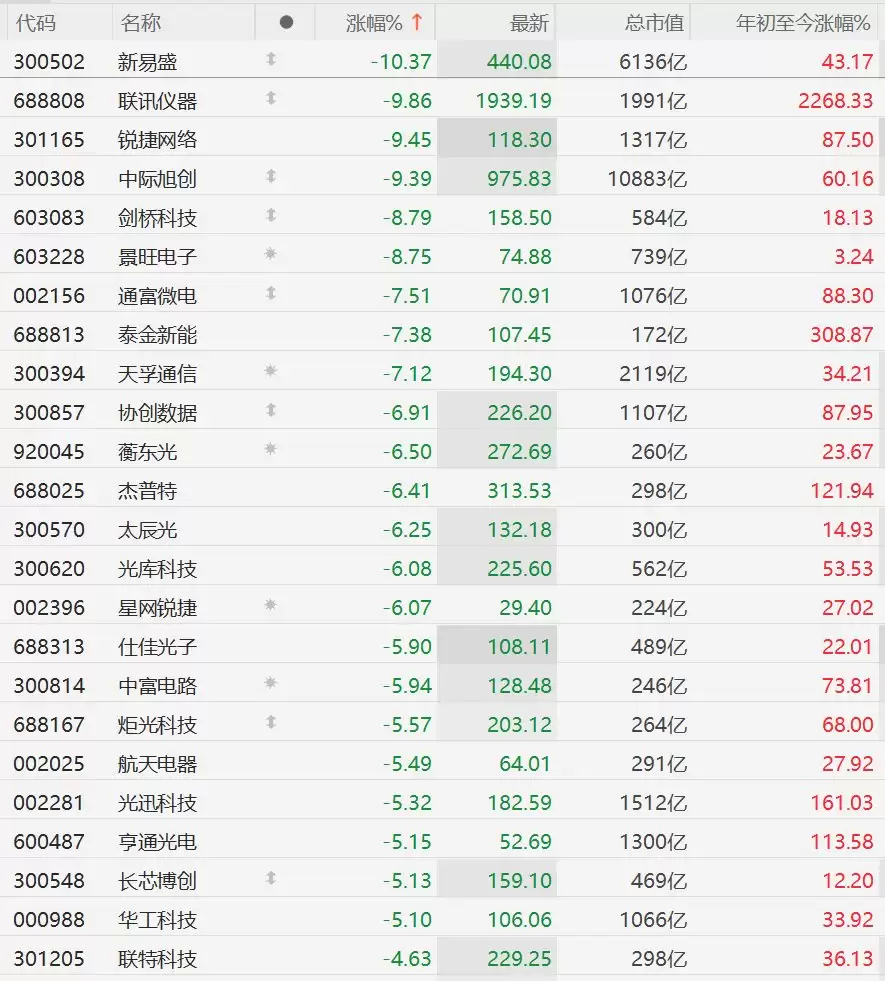This screenshot has width=885, height=981.
Task: Click the star icon in 景旺电子 row
Action: (x=270, y=254)
